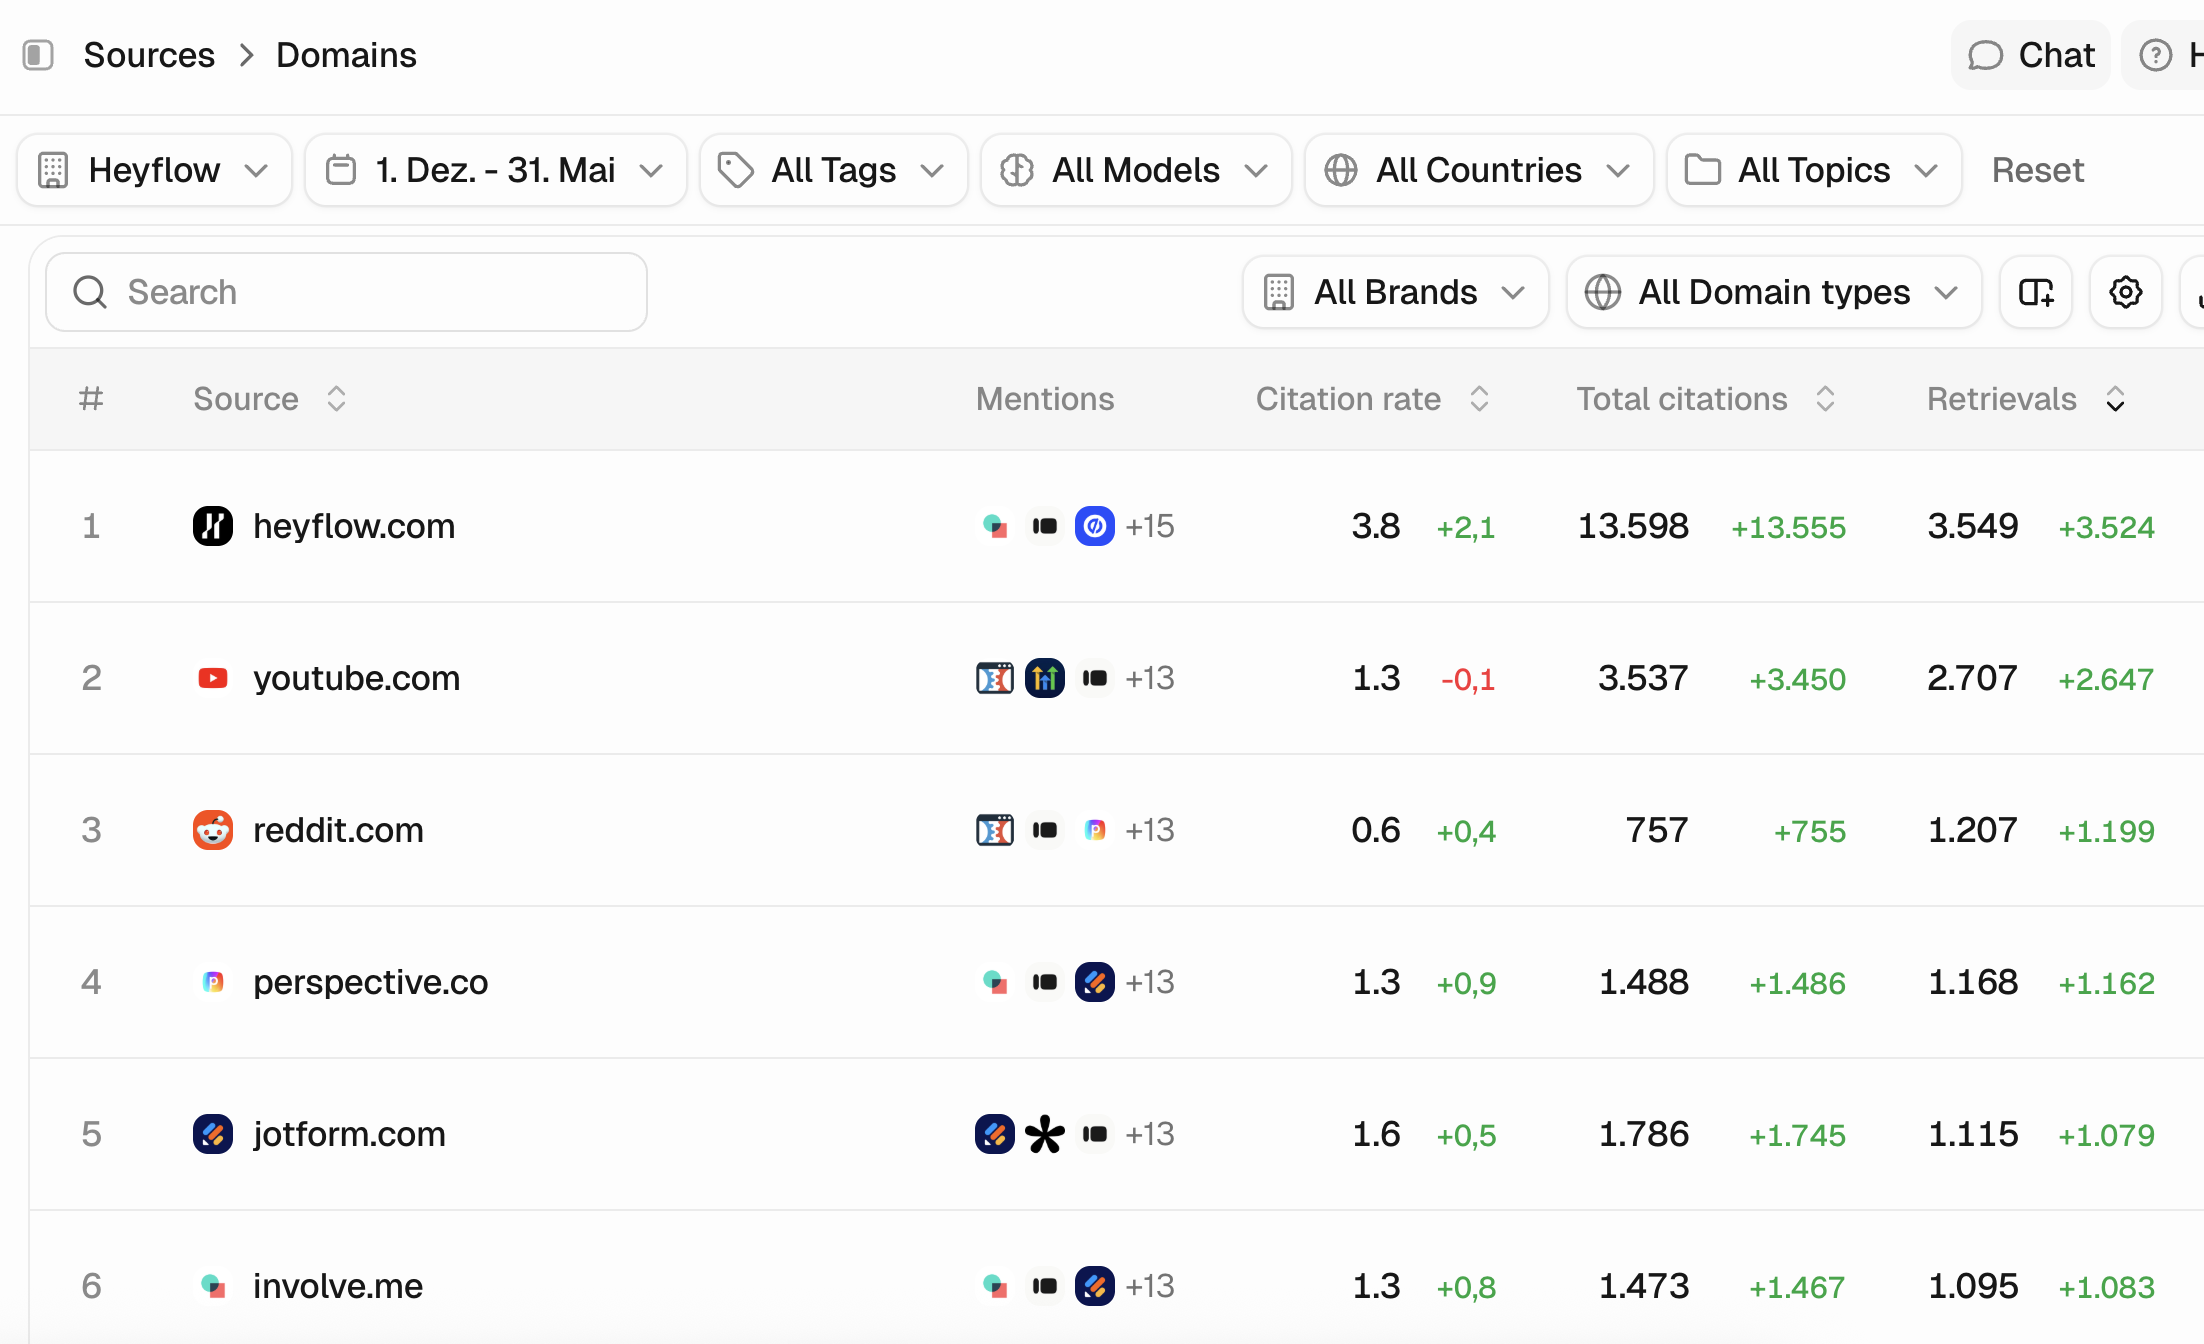Click first mention icon in youtube.com row
The image size is (2204, 1344).
click(995, 678)
